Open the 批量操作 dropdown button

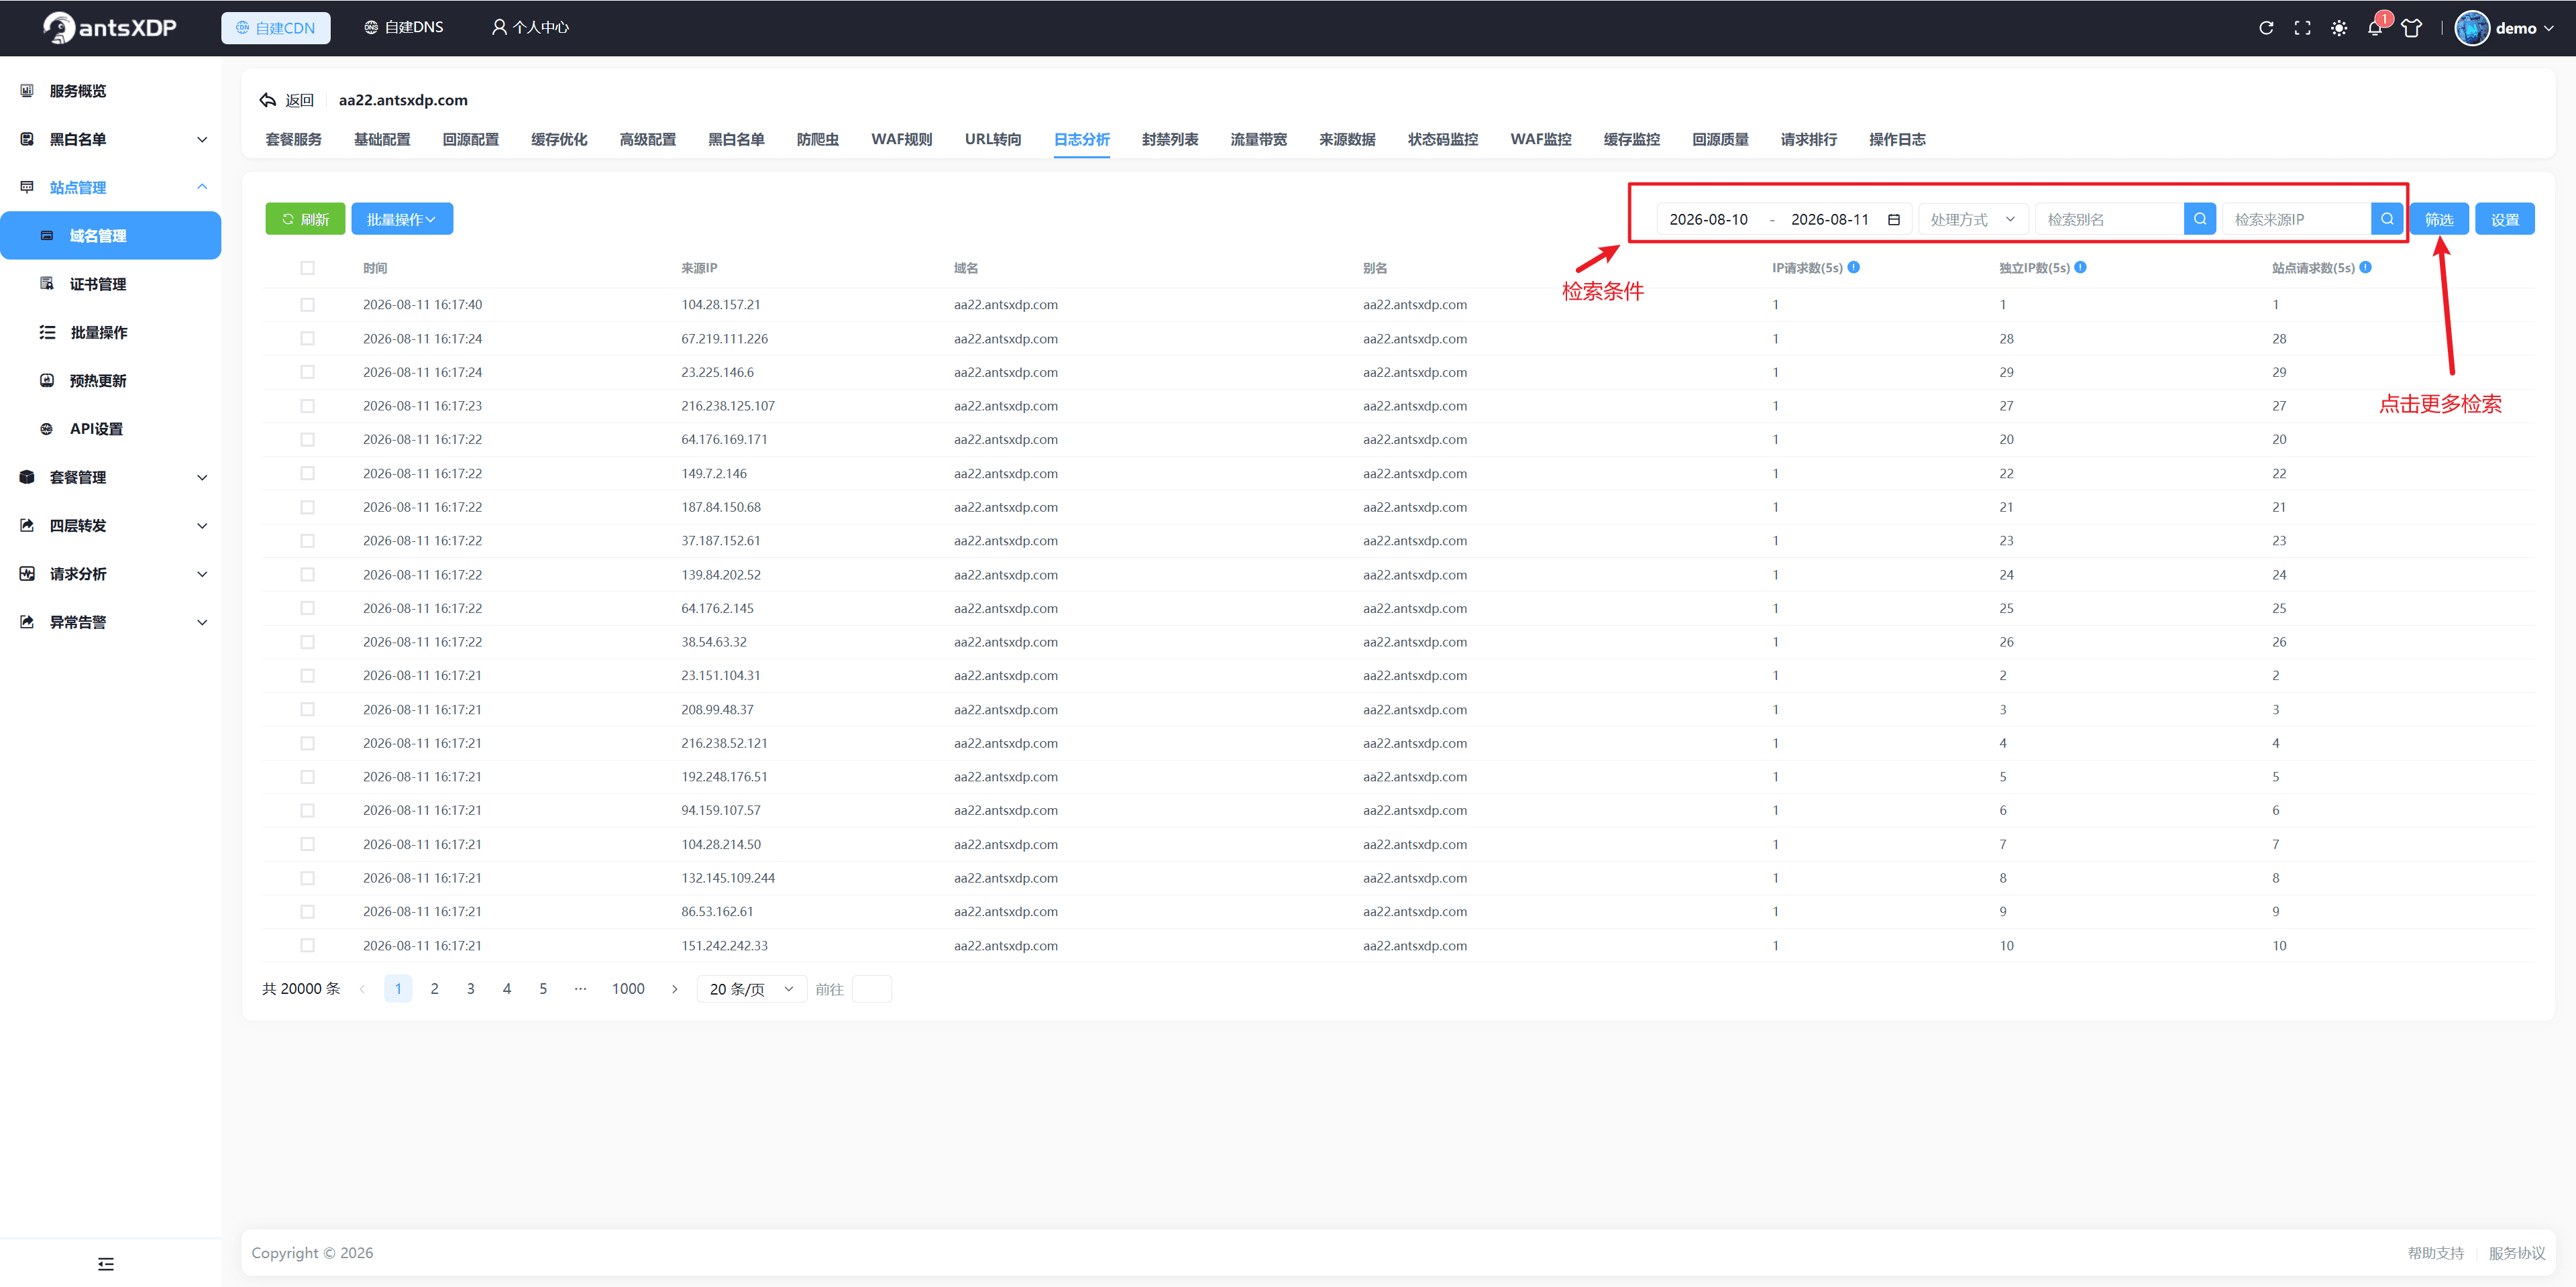(x=402, y=219)
